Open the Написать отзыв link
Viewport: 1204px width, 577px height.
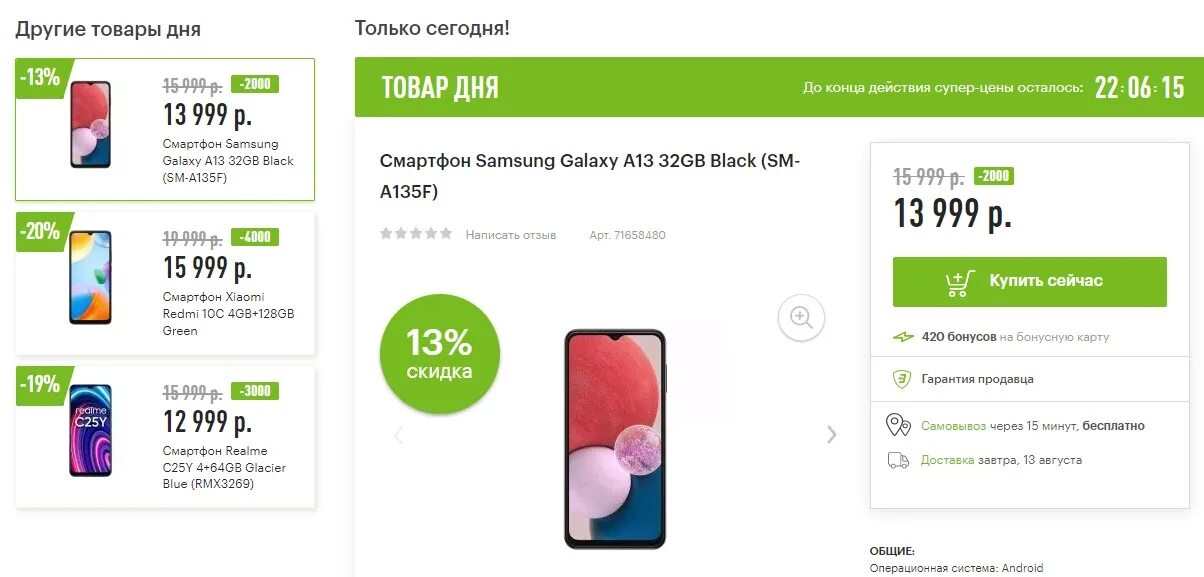pyautogui.click(x=511, y=235)
